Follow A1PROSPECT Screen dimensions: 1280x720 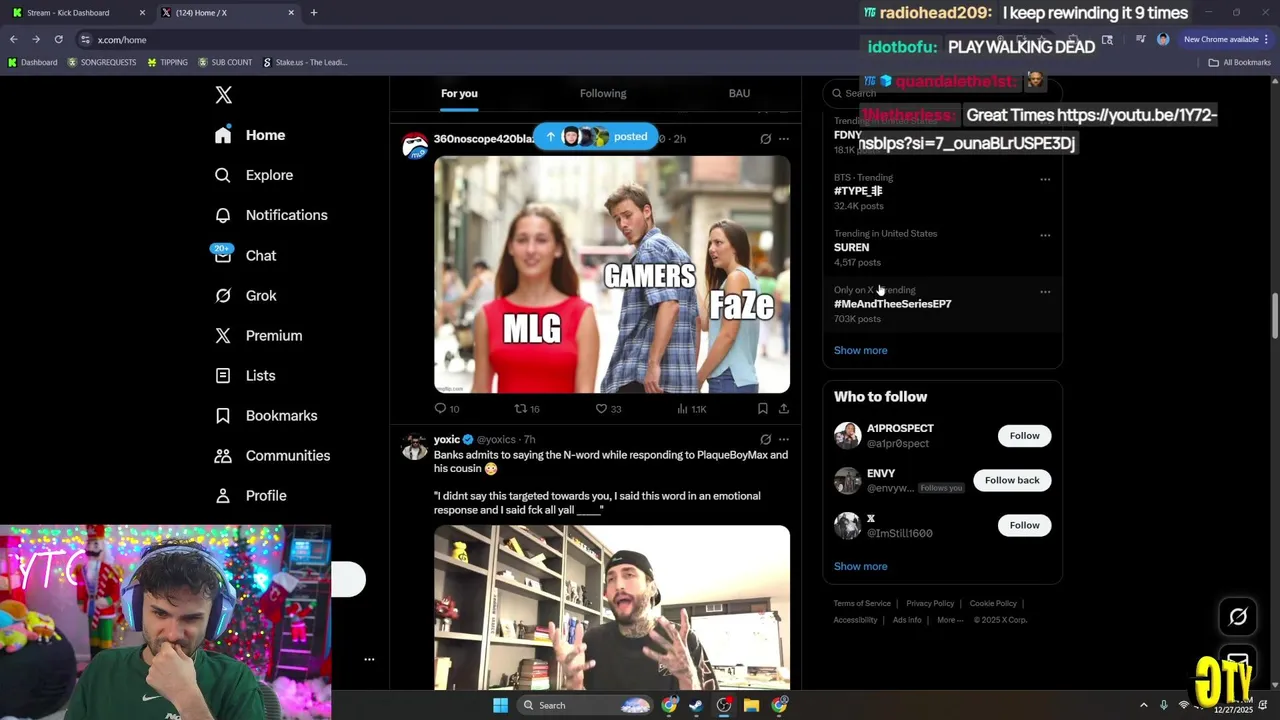[x=1024, y=436]
